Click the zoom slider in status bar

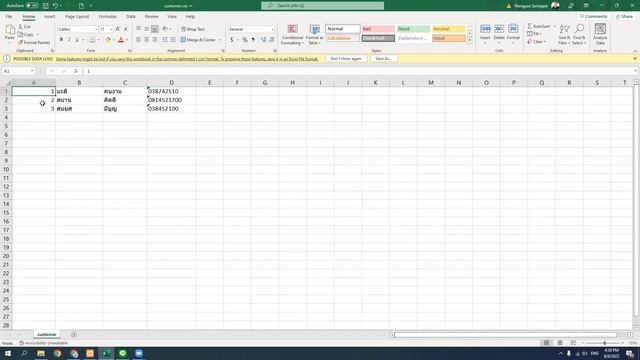tap(604, 343)
